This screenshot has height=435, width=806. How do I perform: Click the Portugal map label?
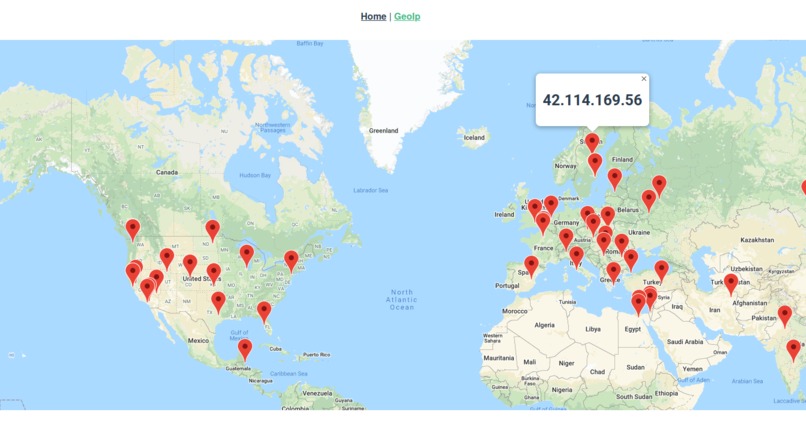click(507, 285)
